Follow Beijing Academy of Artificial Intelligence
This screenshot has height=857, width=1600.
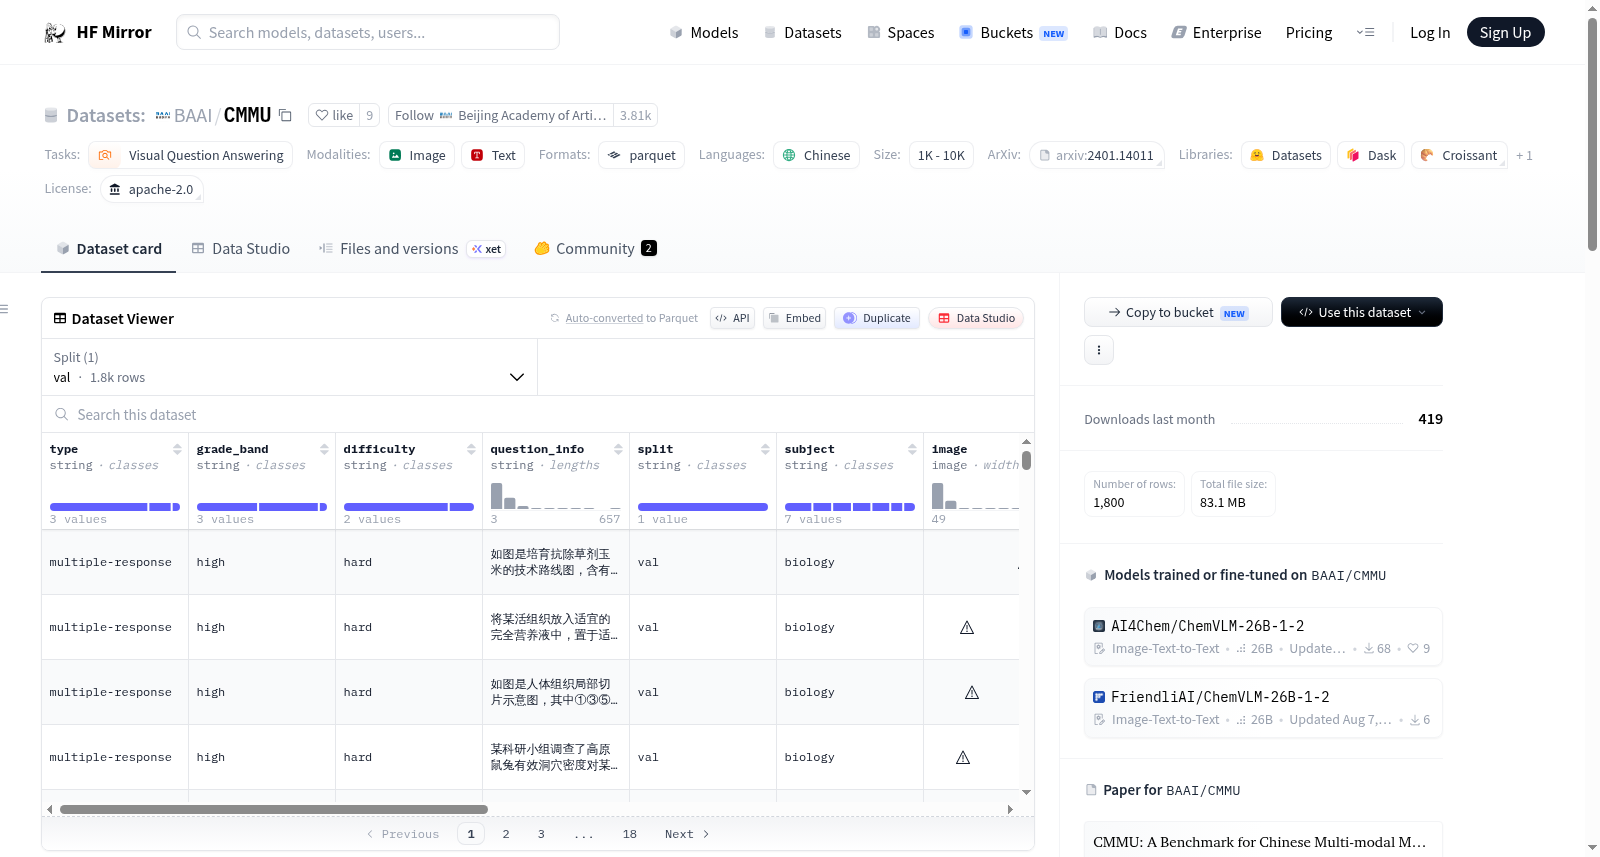501,115
